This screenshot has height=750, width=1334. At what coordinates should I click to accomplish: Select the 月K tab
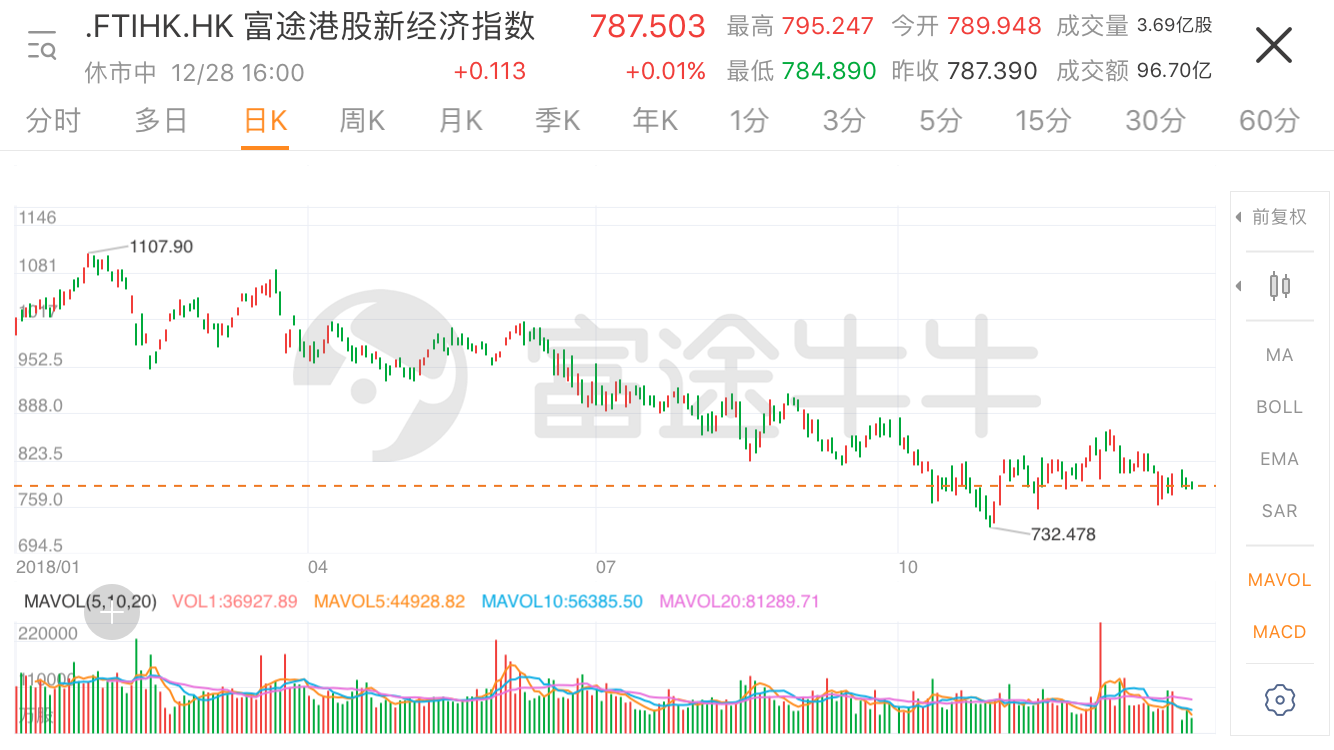460,121
